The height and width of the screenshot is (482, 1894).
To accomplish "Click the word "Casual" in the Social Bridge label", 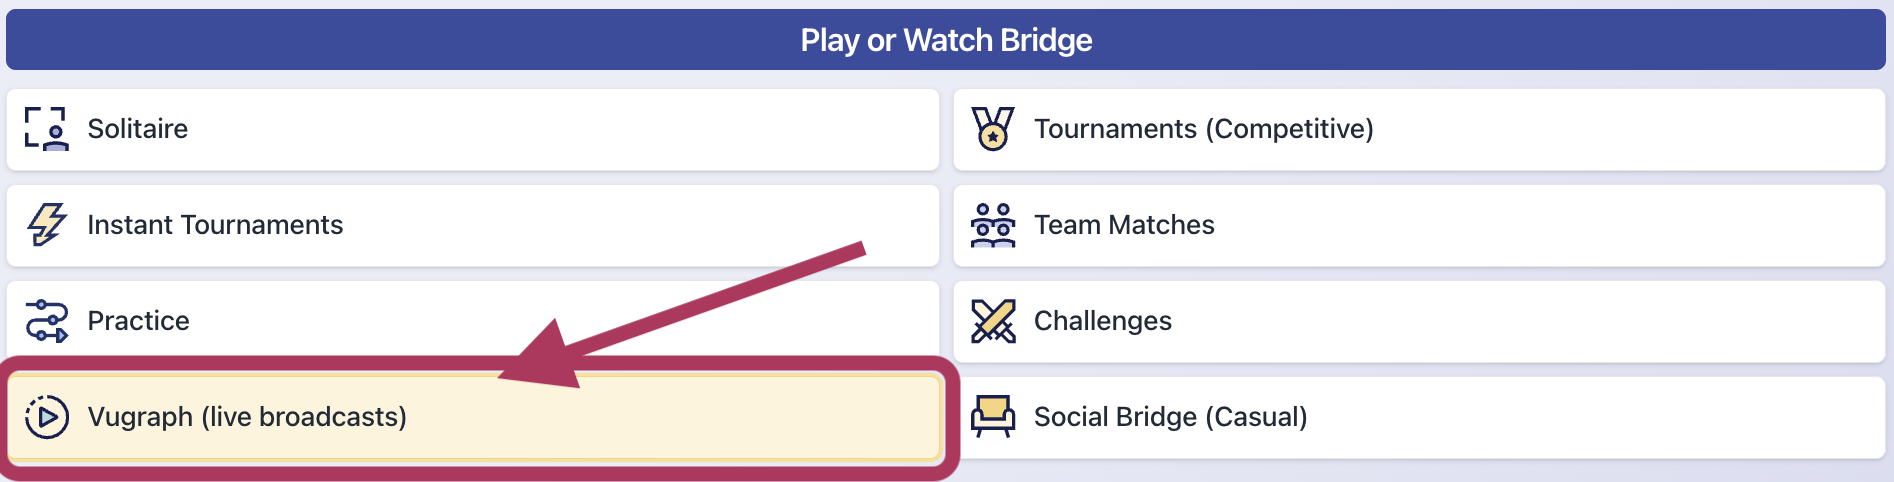I will [1256, 417].
